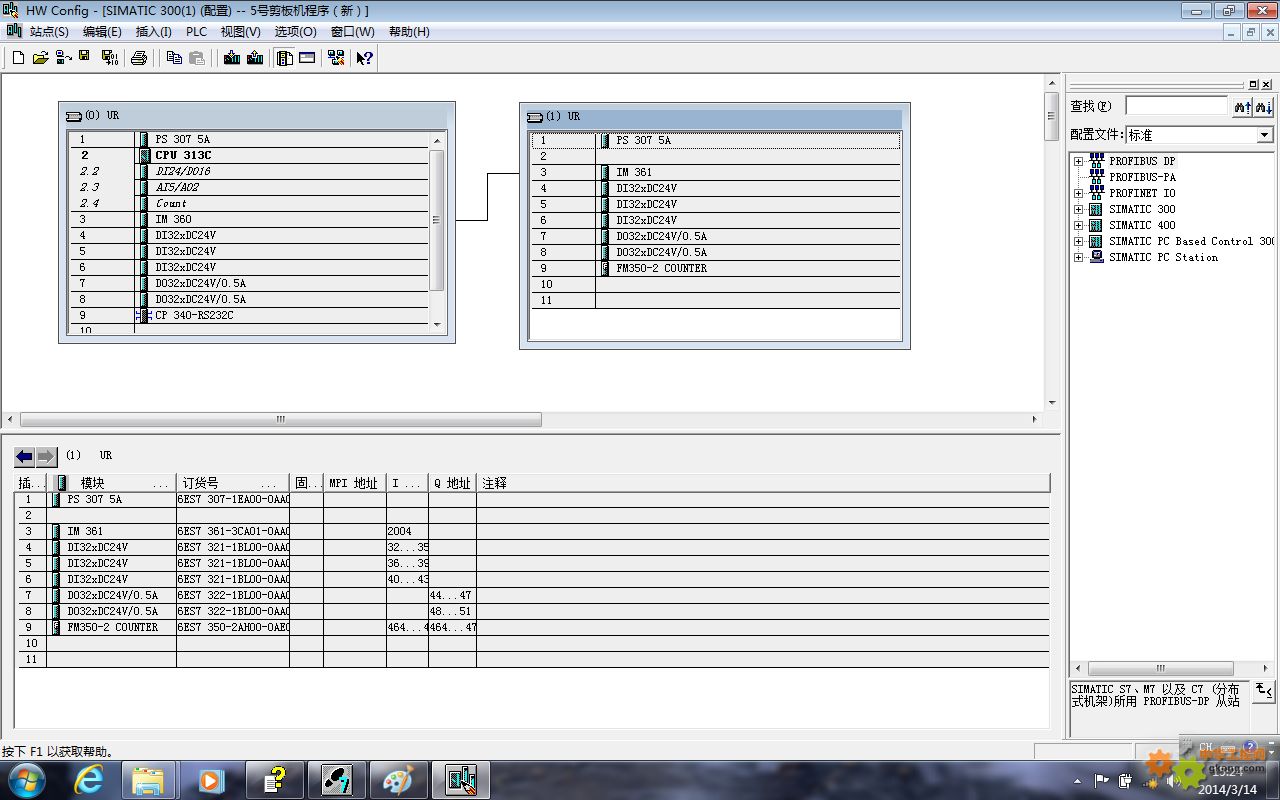Click the 订货号 column header

(x=233, y=483)
